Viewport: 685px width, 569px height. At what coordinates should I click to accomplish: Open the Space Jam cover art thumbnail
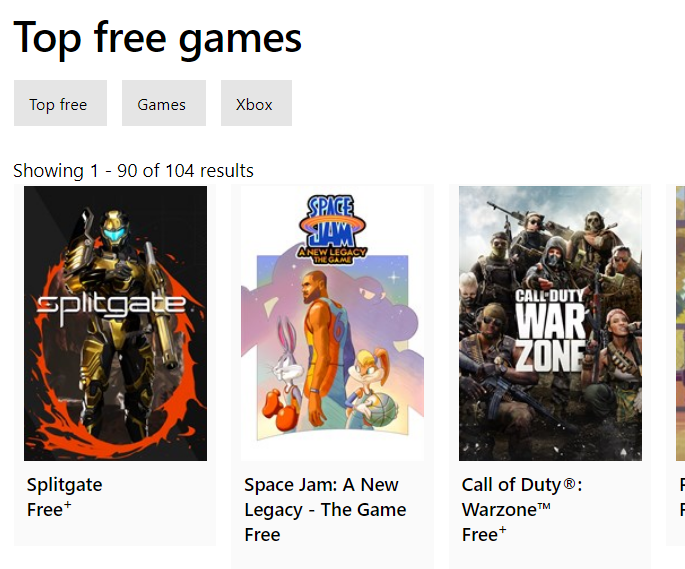pyautogui.click(x=332, y=323)
